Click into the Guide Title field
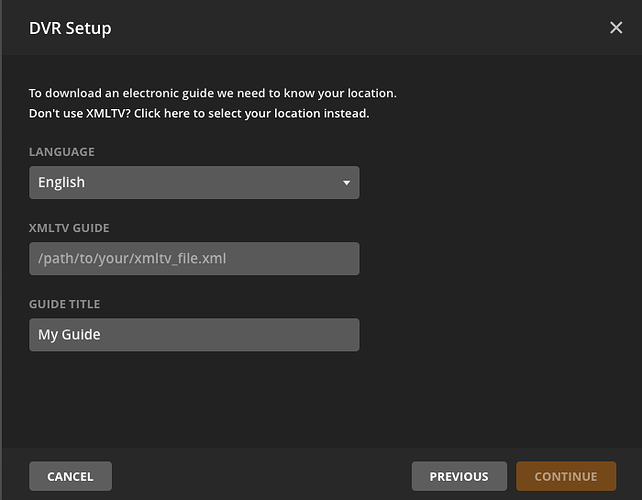This screenshot has height=500, width=642. [x=193, y=335]
